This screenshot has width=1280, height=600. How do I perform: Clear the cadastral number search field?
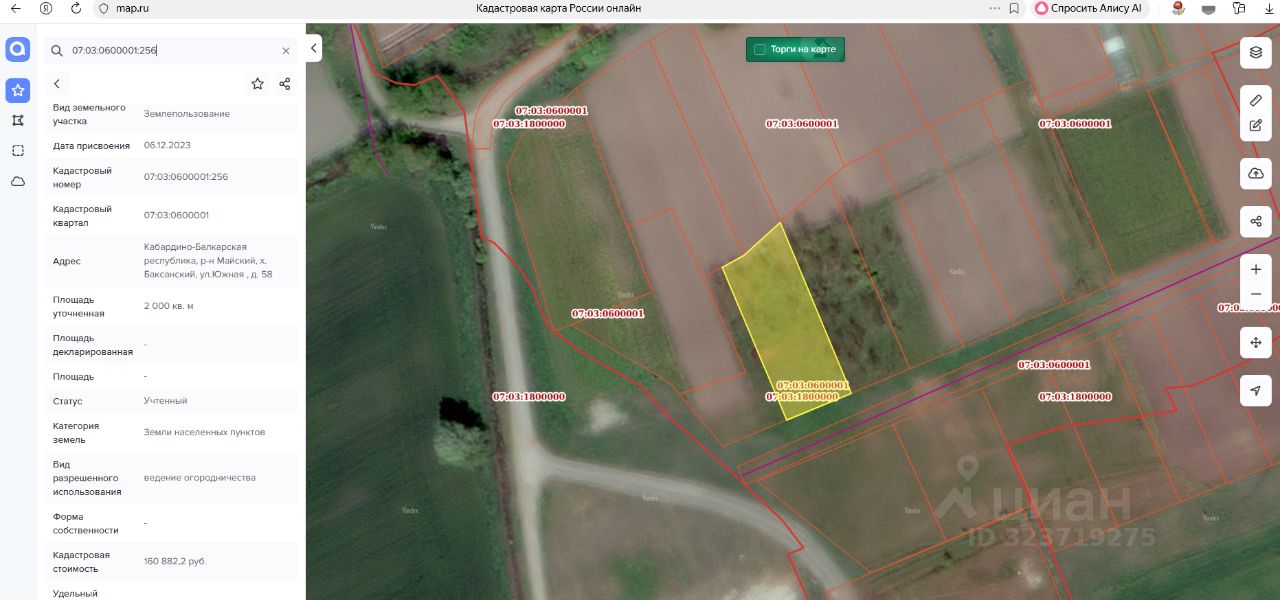coord(286,50)
